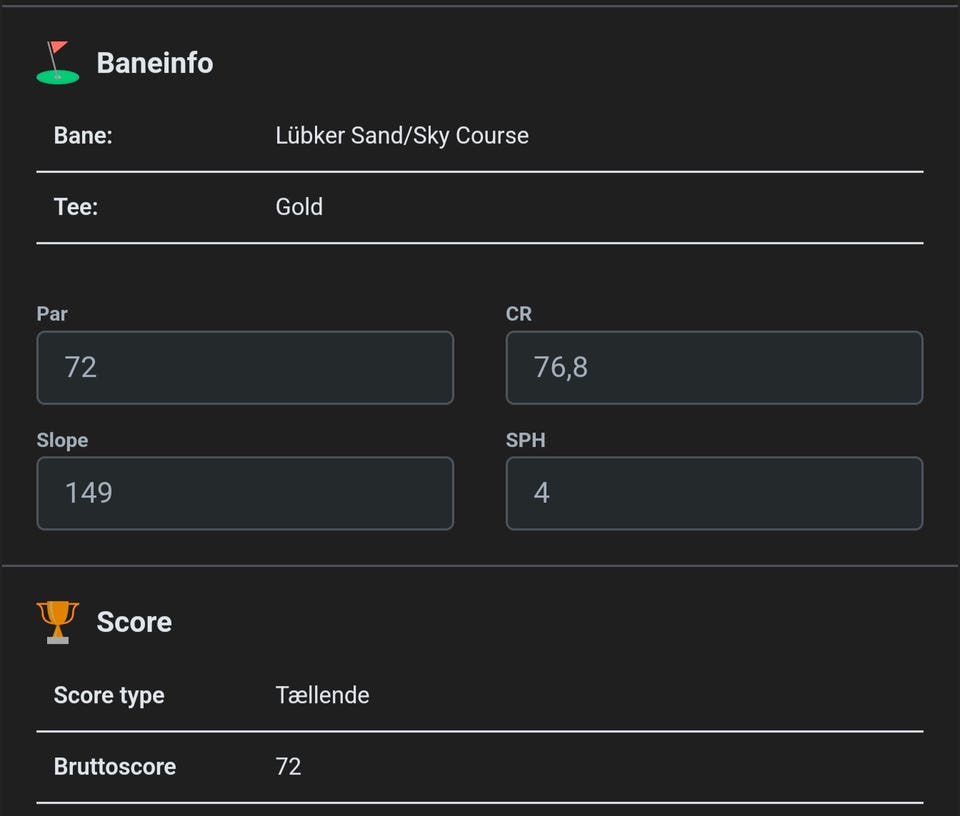Click the Lübker Sand/Sky Course name
This screenshot has height=816, width=960.
point(402,136)
